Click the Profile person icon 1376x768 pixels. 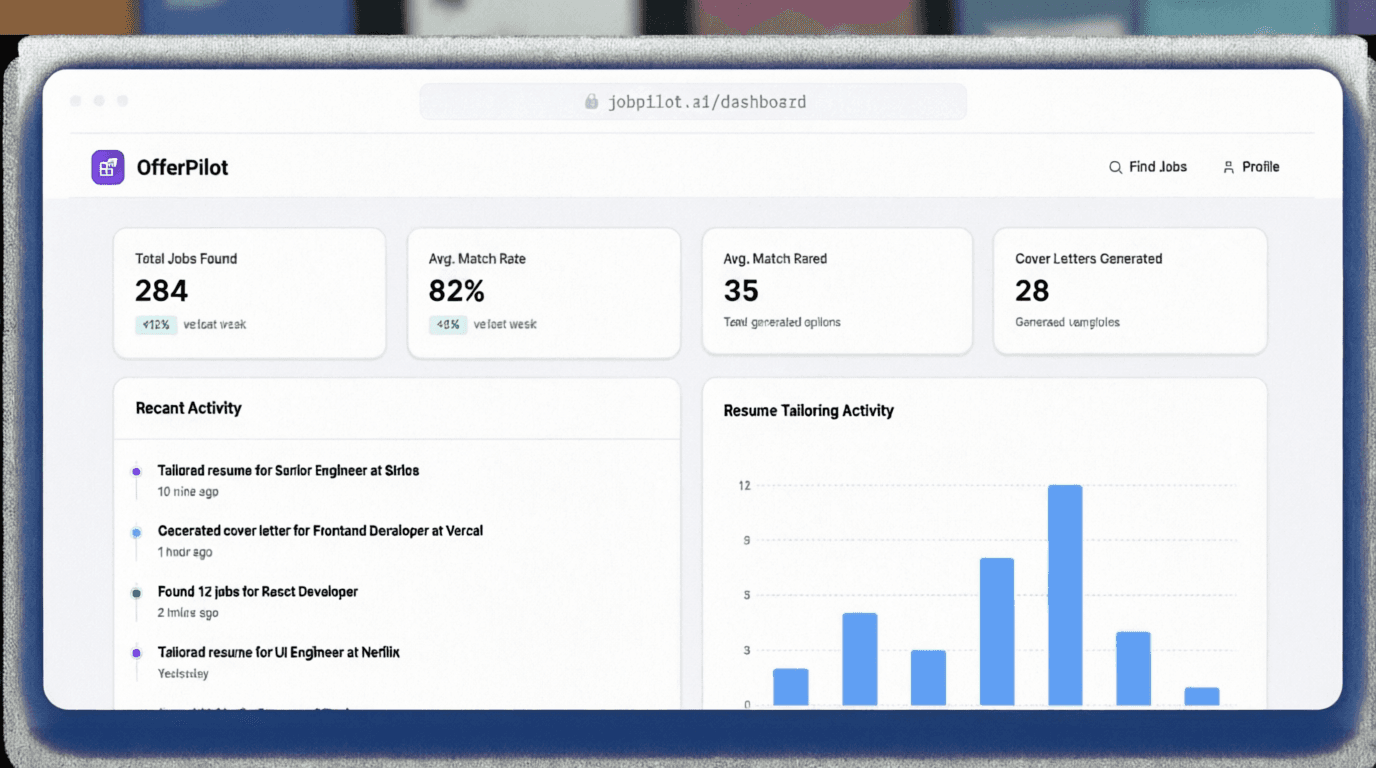point(1229,168)
